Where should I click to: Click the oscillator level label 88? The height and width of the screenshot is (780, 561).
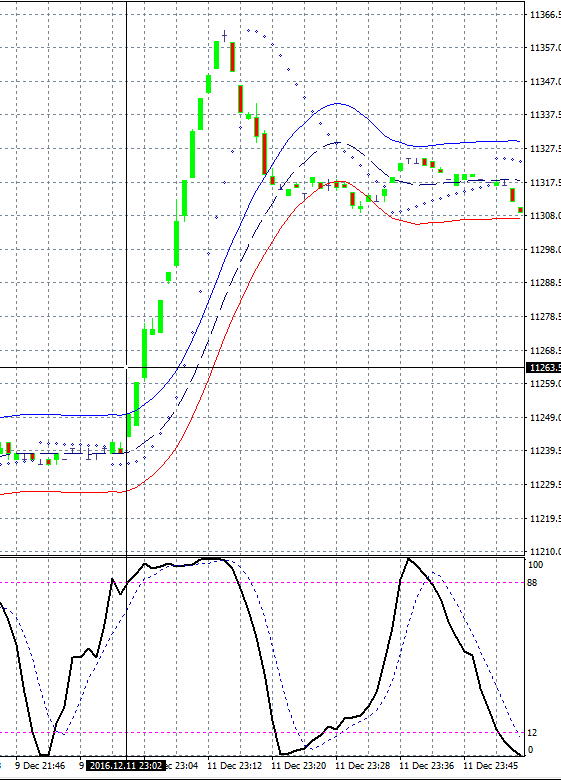[533, 583]
